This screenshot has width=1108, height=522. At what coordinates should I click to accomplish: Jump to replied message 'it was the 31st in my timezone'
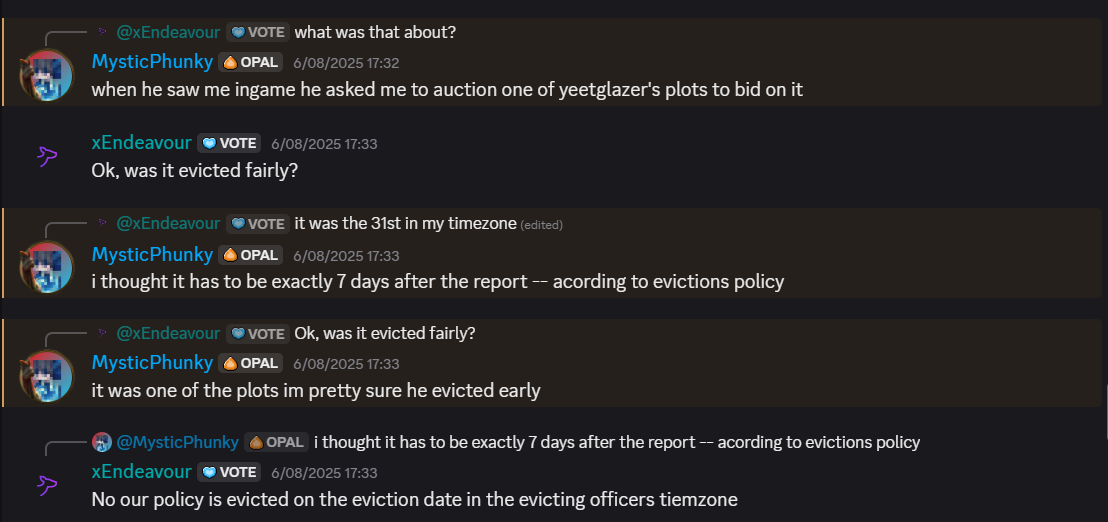406,224
